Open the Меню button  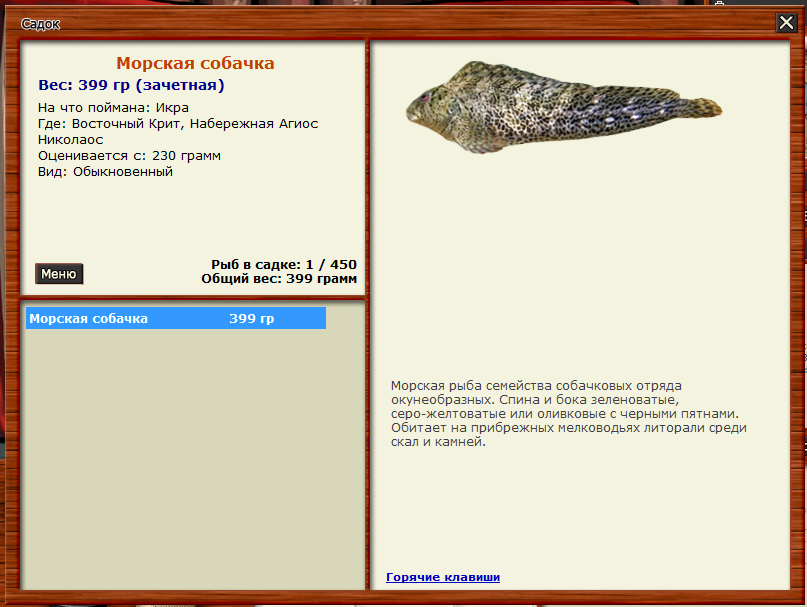[59, 274]
